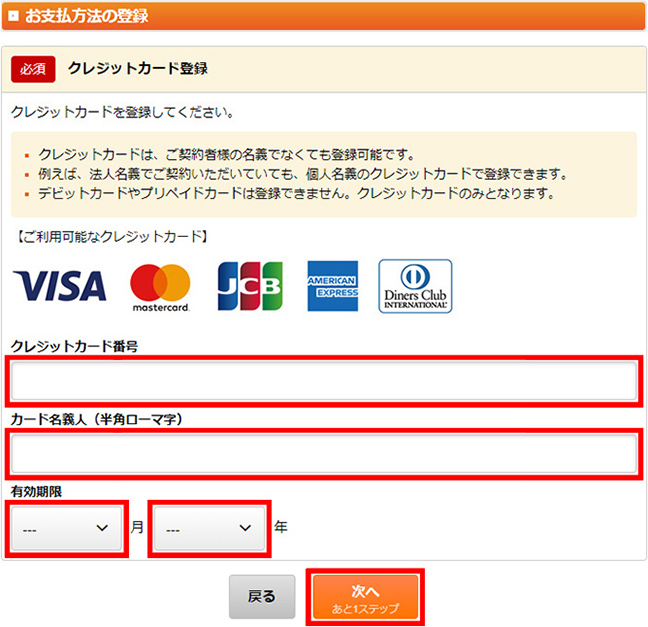Viewport: 648px width, 627px height.
Task: Click the クレジットカード登録 section title
Action: pyautogui.click(x=138, y=69)
